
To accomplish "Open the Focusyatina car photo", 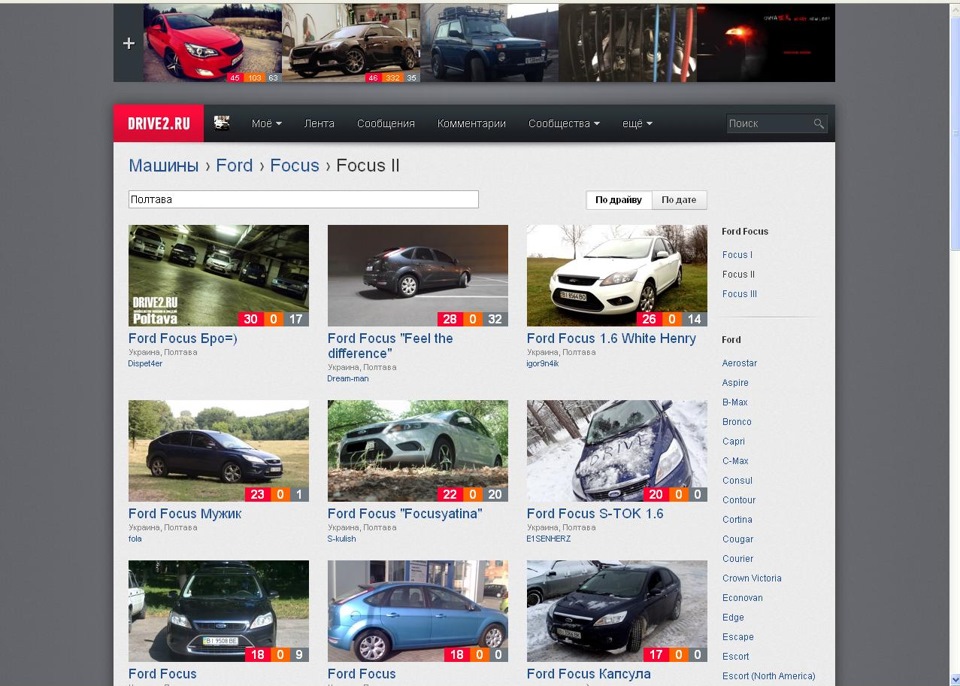I will click(418, 451).
